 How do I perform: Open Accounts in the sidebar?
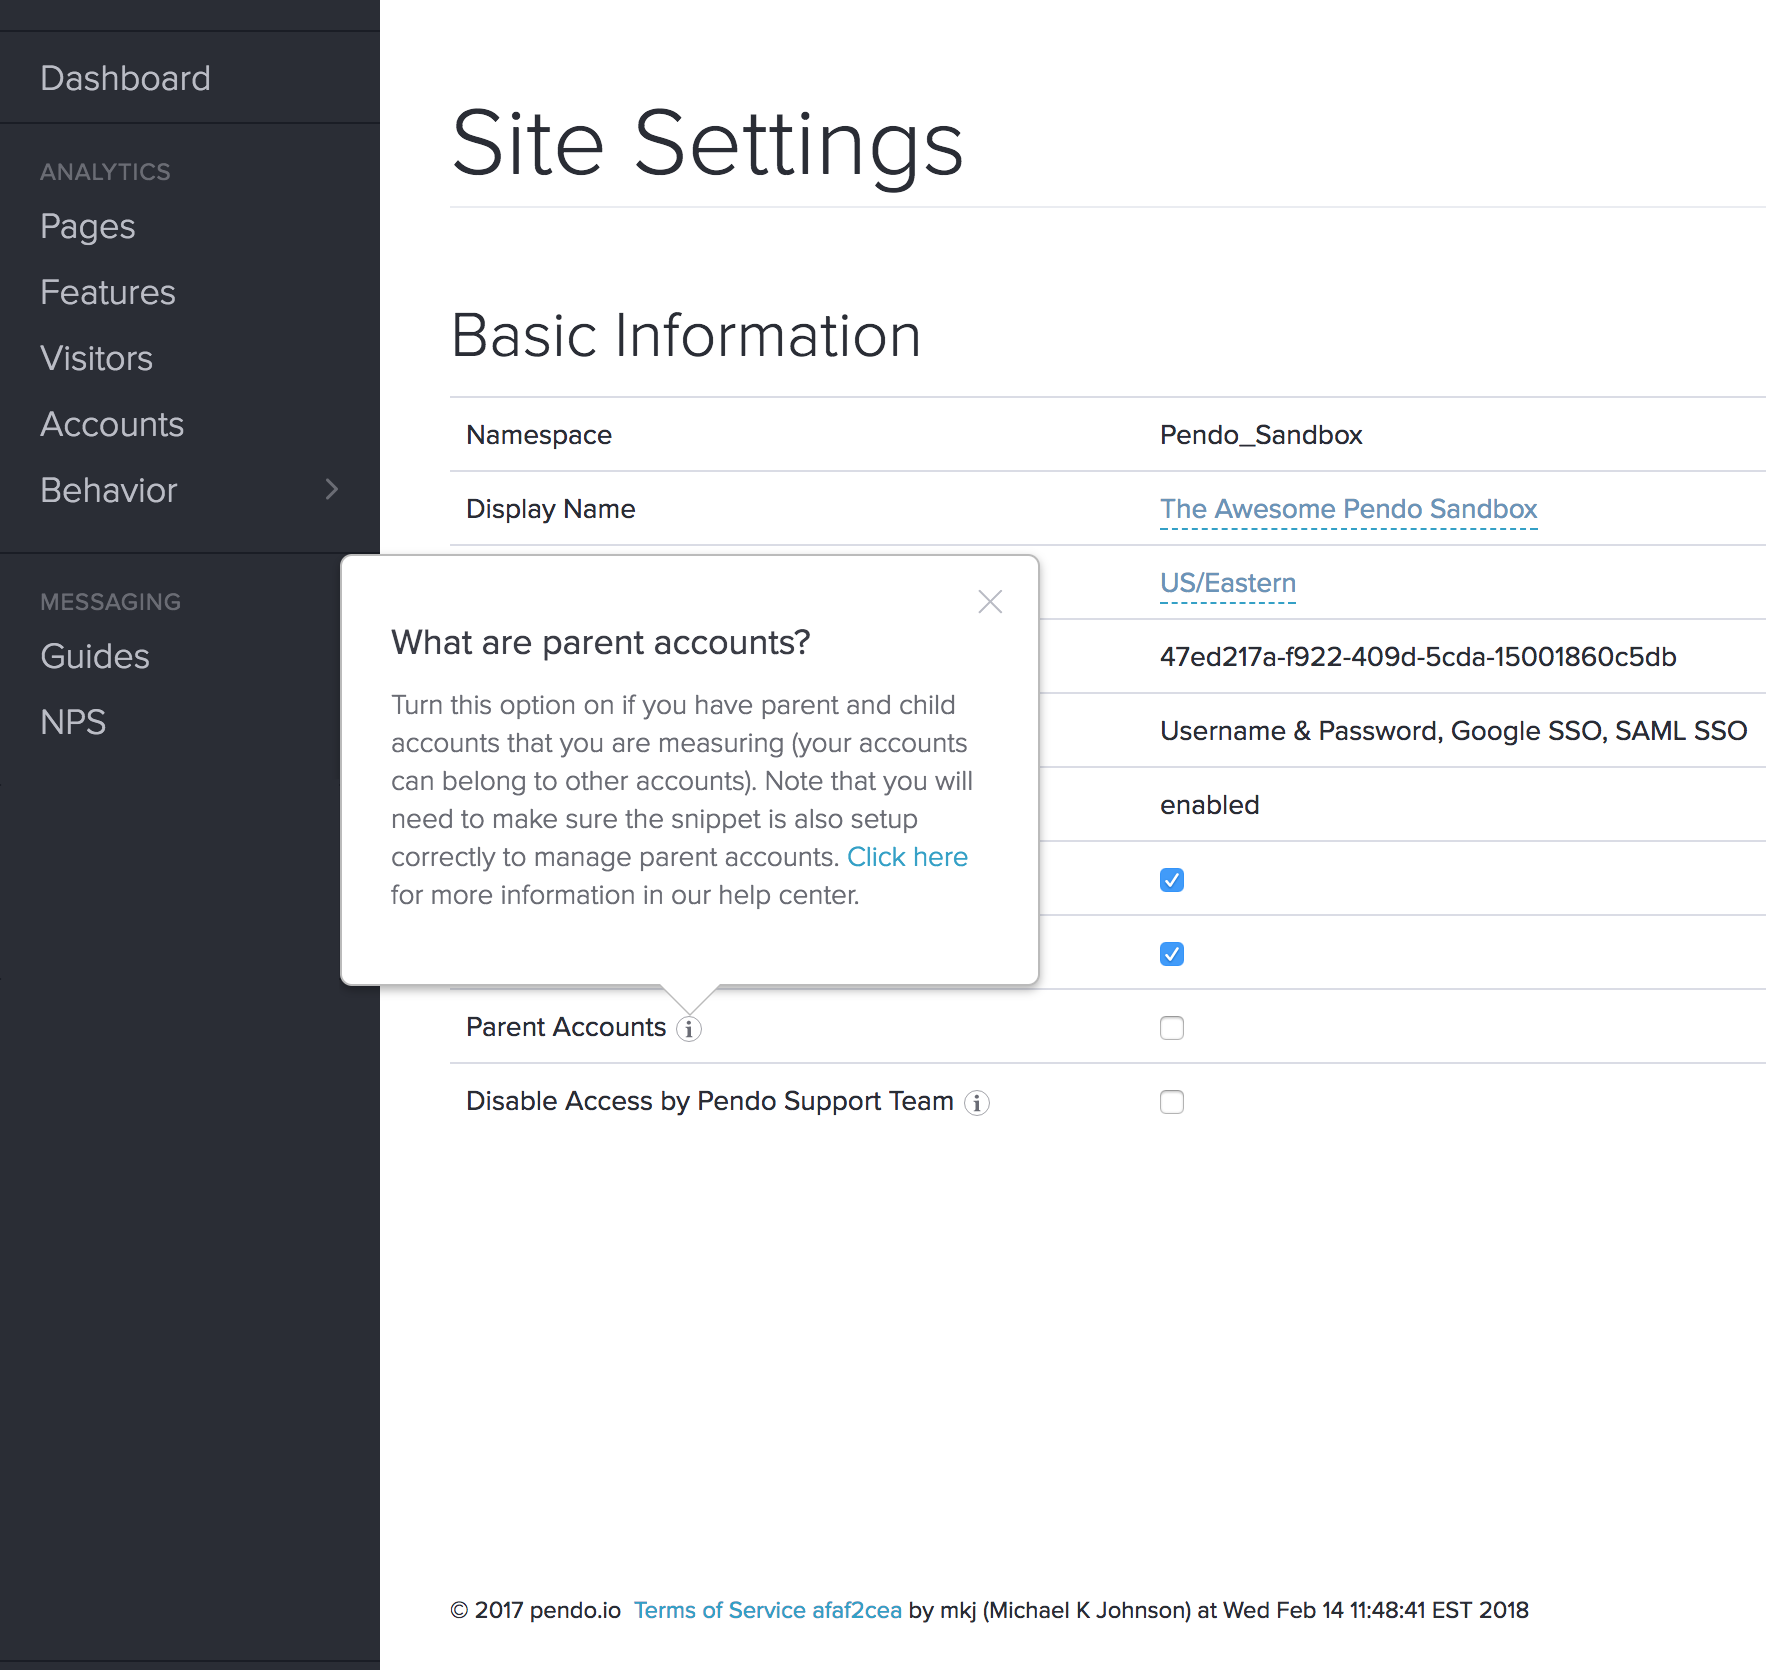point(112,425)
